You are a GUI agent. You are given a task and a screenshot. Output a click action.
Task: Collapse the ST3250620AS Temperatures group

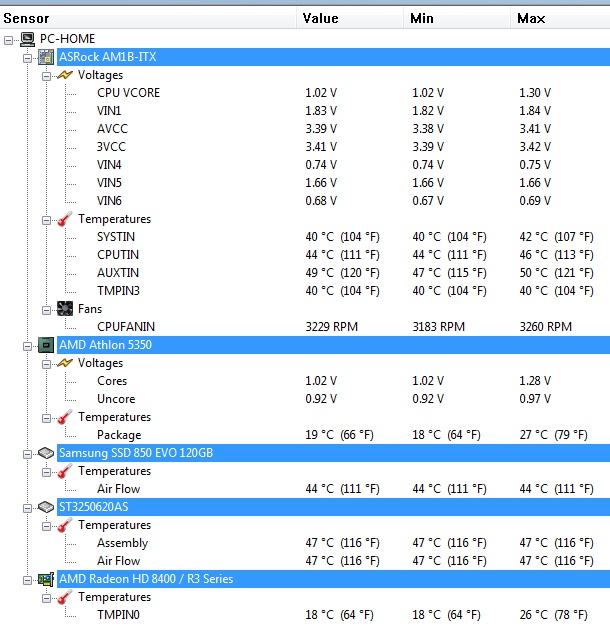coord(47,527)
